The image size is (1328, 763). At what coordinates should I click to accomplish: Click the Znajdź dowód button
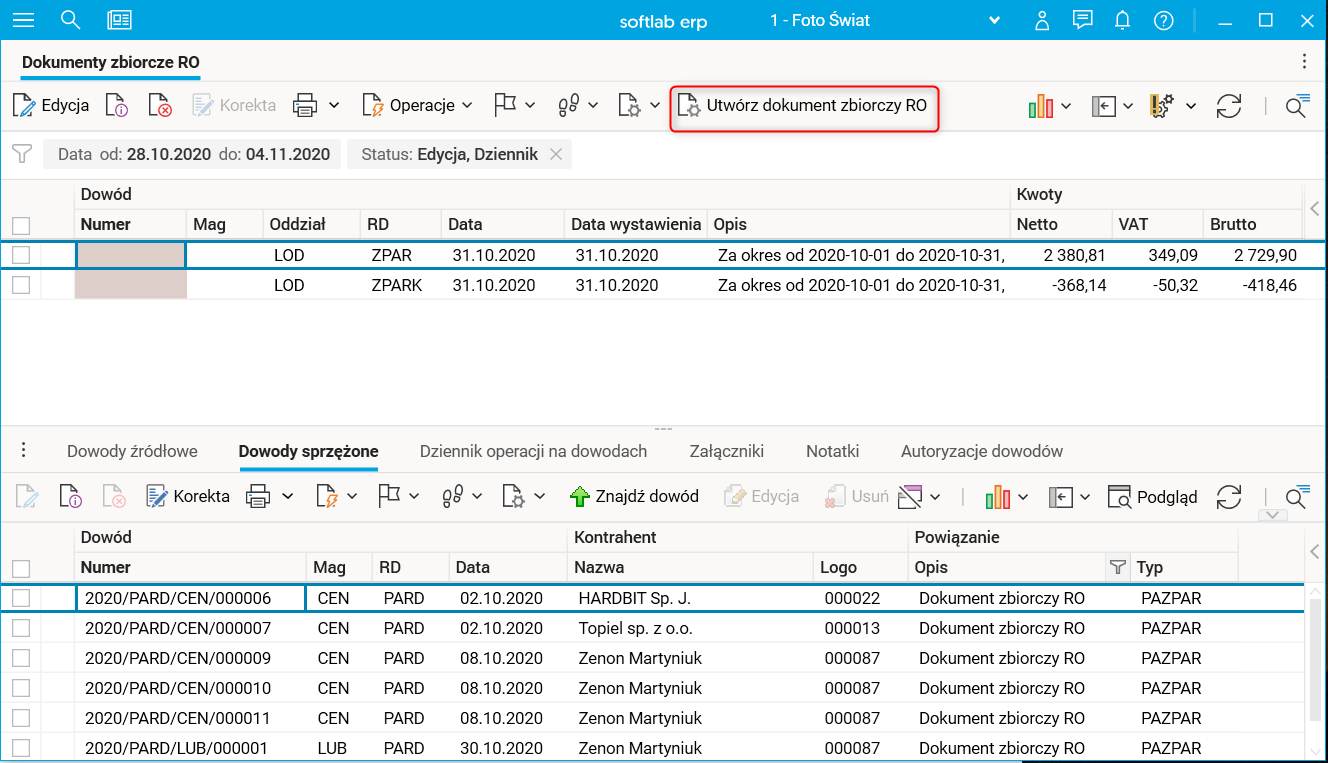(x=634, y=496)
